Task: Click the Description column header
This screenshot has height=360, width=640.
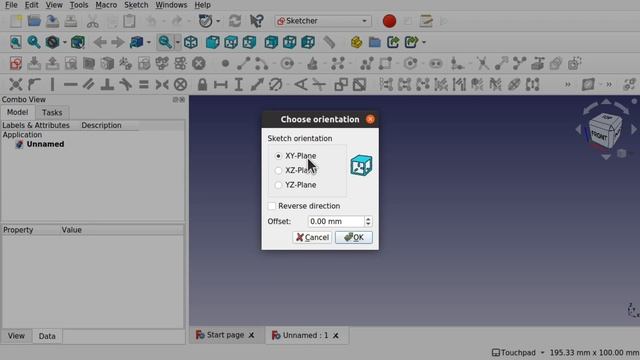Action: 101,125
